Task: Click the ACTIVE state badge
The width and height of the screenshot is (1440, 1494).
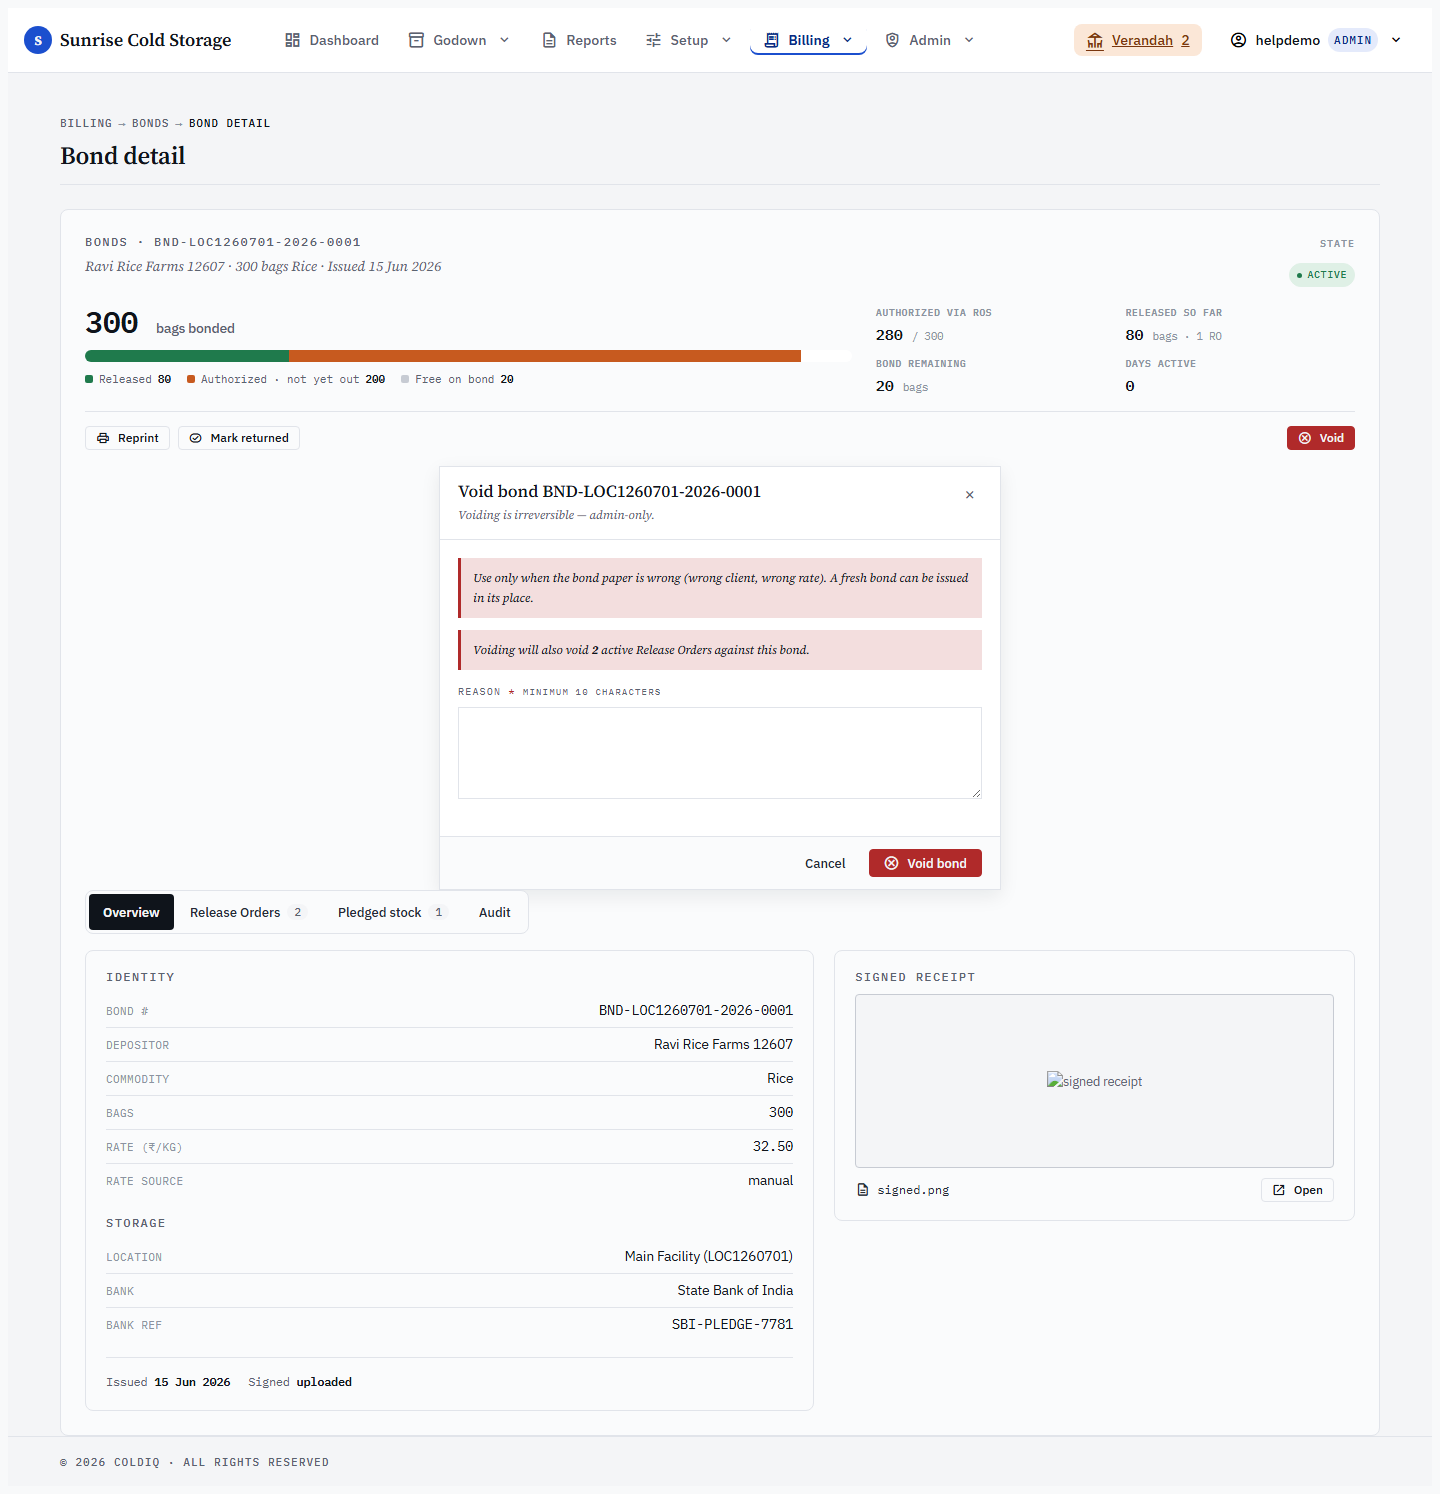Action: (1322, 275)
